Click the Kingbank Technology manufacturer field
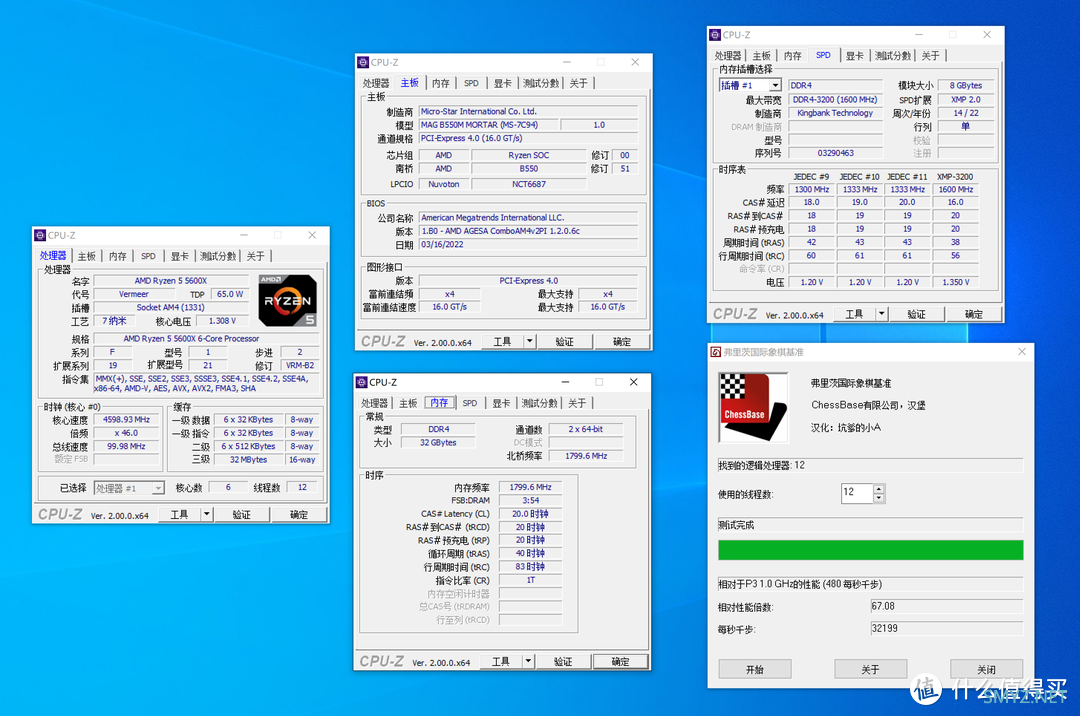Viewport: 1080px width, 716px height. [835, 113]
